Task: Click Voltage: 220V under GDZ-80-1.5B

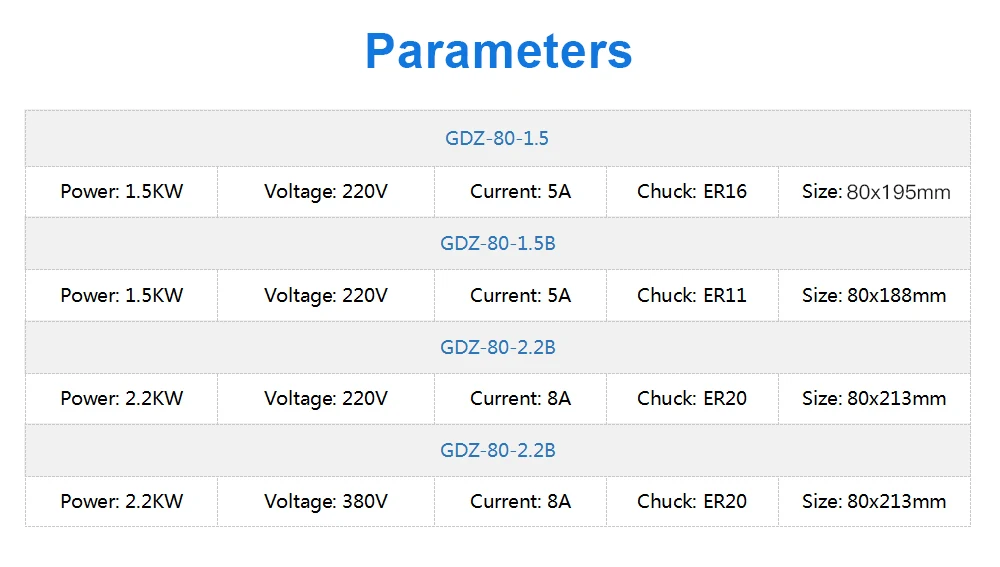Action: (x=326, y=295)
